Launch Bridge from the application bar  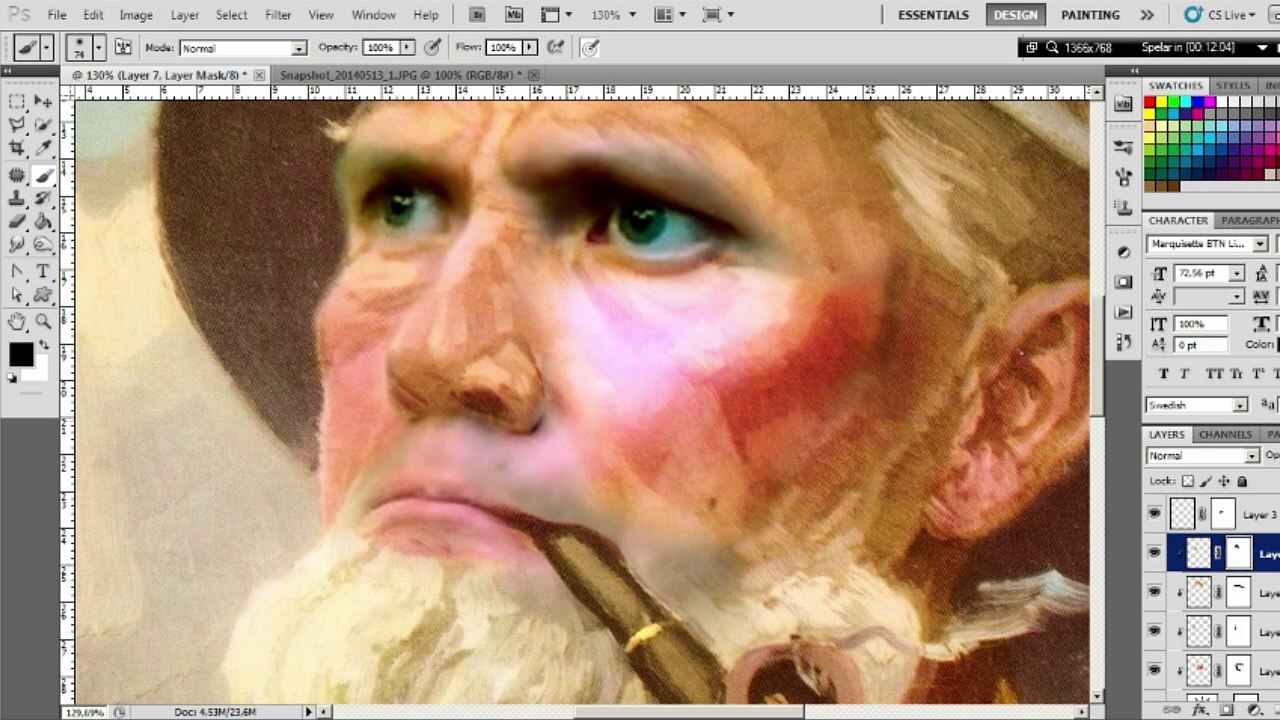[x=478, y=15]
